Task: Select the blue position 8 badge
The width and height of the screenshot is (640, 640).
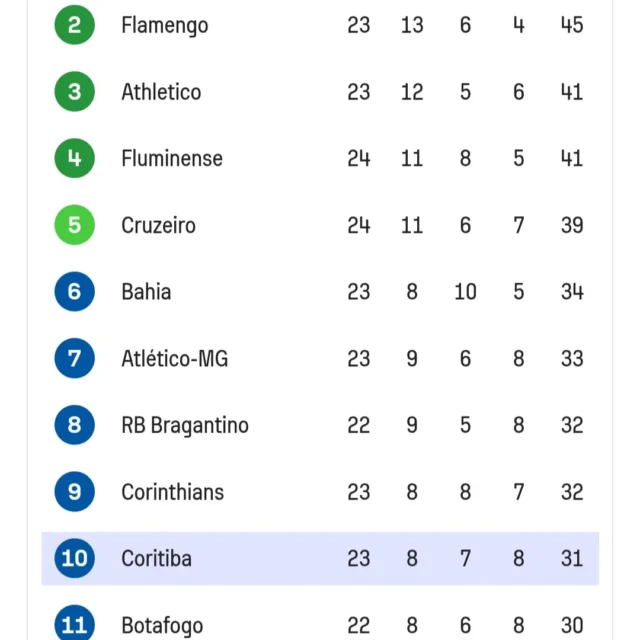Action: (x=74, y=425)
